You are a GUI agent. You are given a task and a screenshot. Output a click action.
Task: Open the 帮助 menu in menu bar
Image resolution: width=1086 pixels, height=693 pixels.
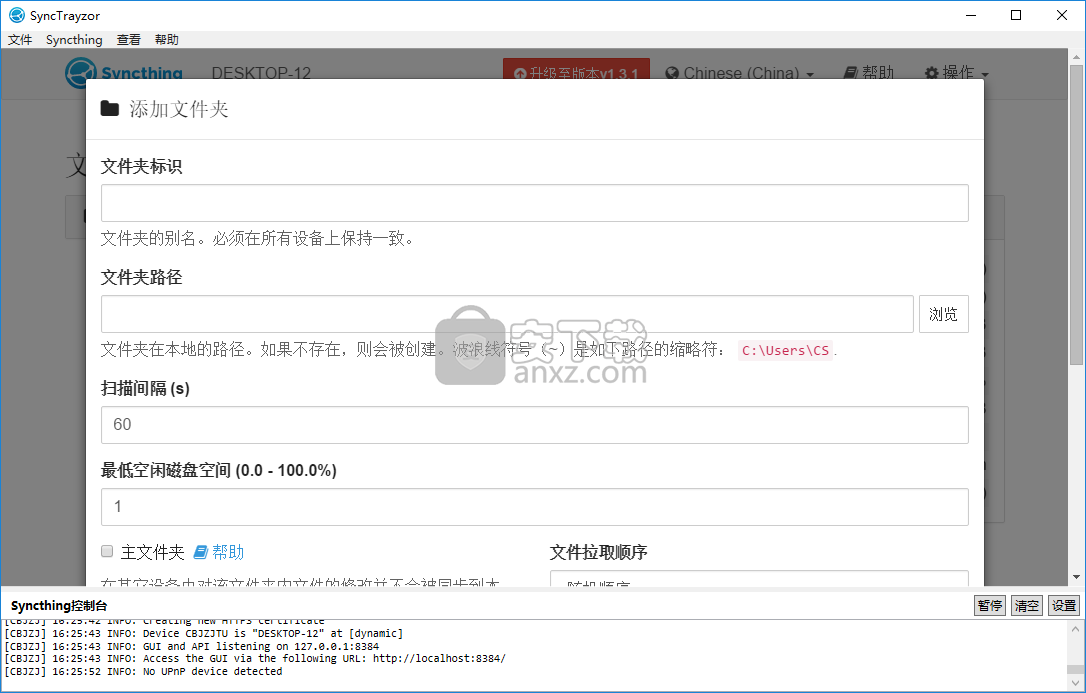[166, 39]
